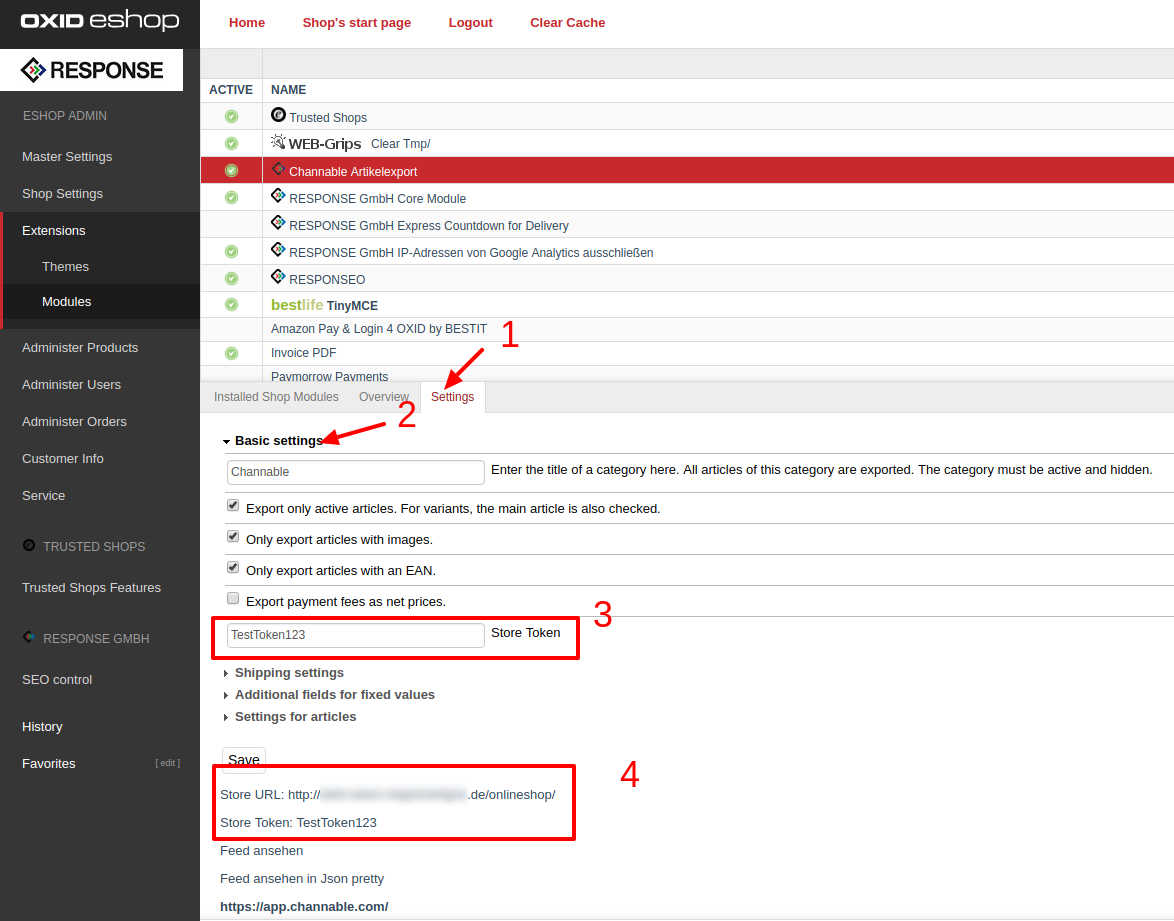Expand Settings for articles section
The width and height of the screenshot is (1174, 921).
(289, 717)
